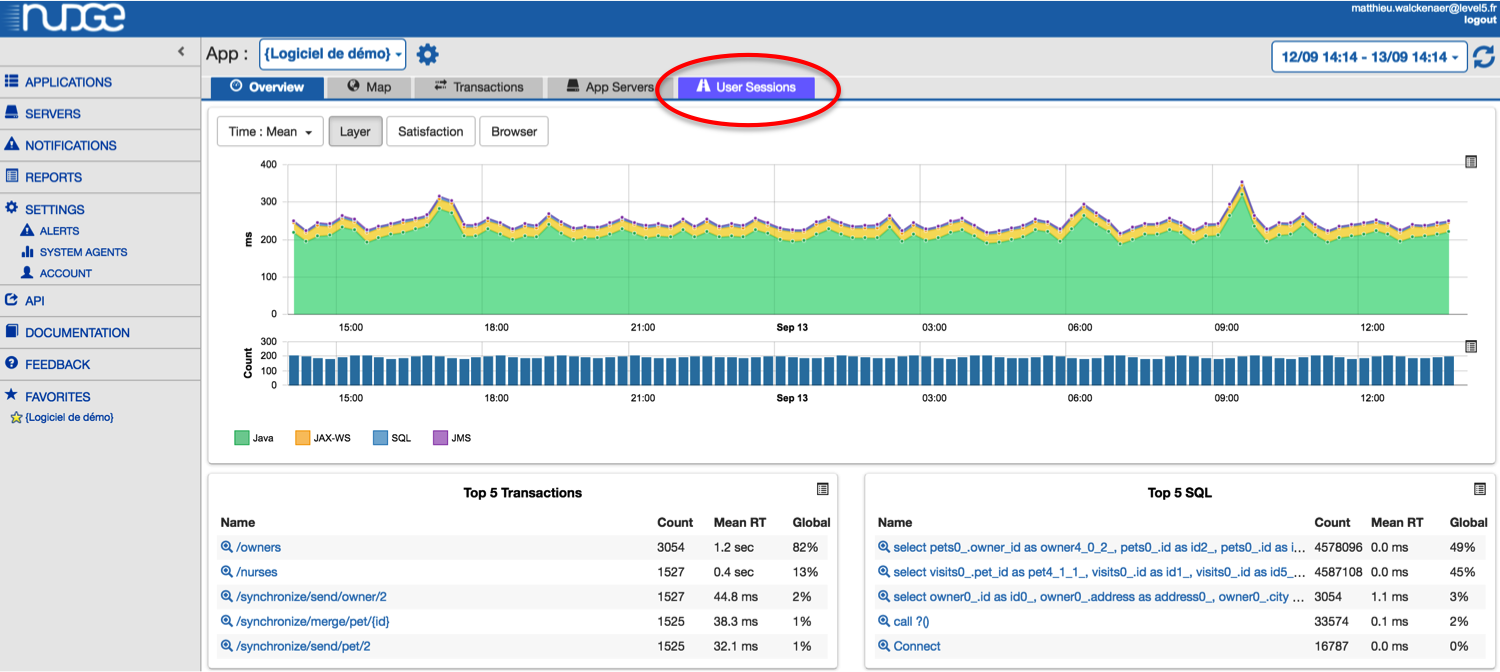1500x672 pixels.
Task: Toggle chart view to Satisfaction
Action: (430, 131)
